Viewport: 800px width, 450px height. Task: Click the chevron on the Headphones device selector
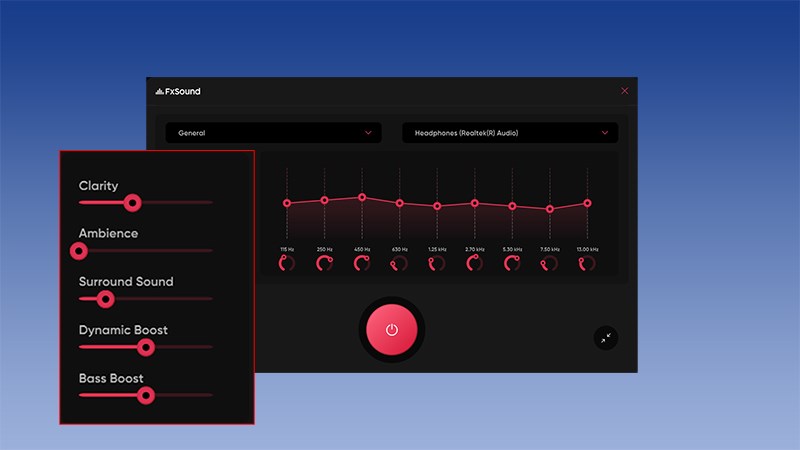pos(605,133)
